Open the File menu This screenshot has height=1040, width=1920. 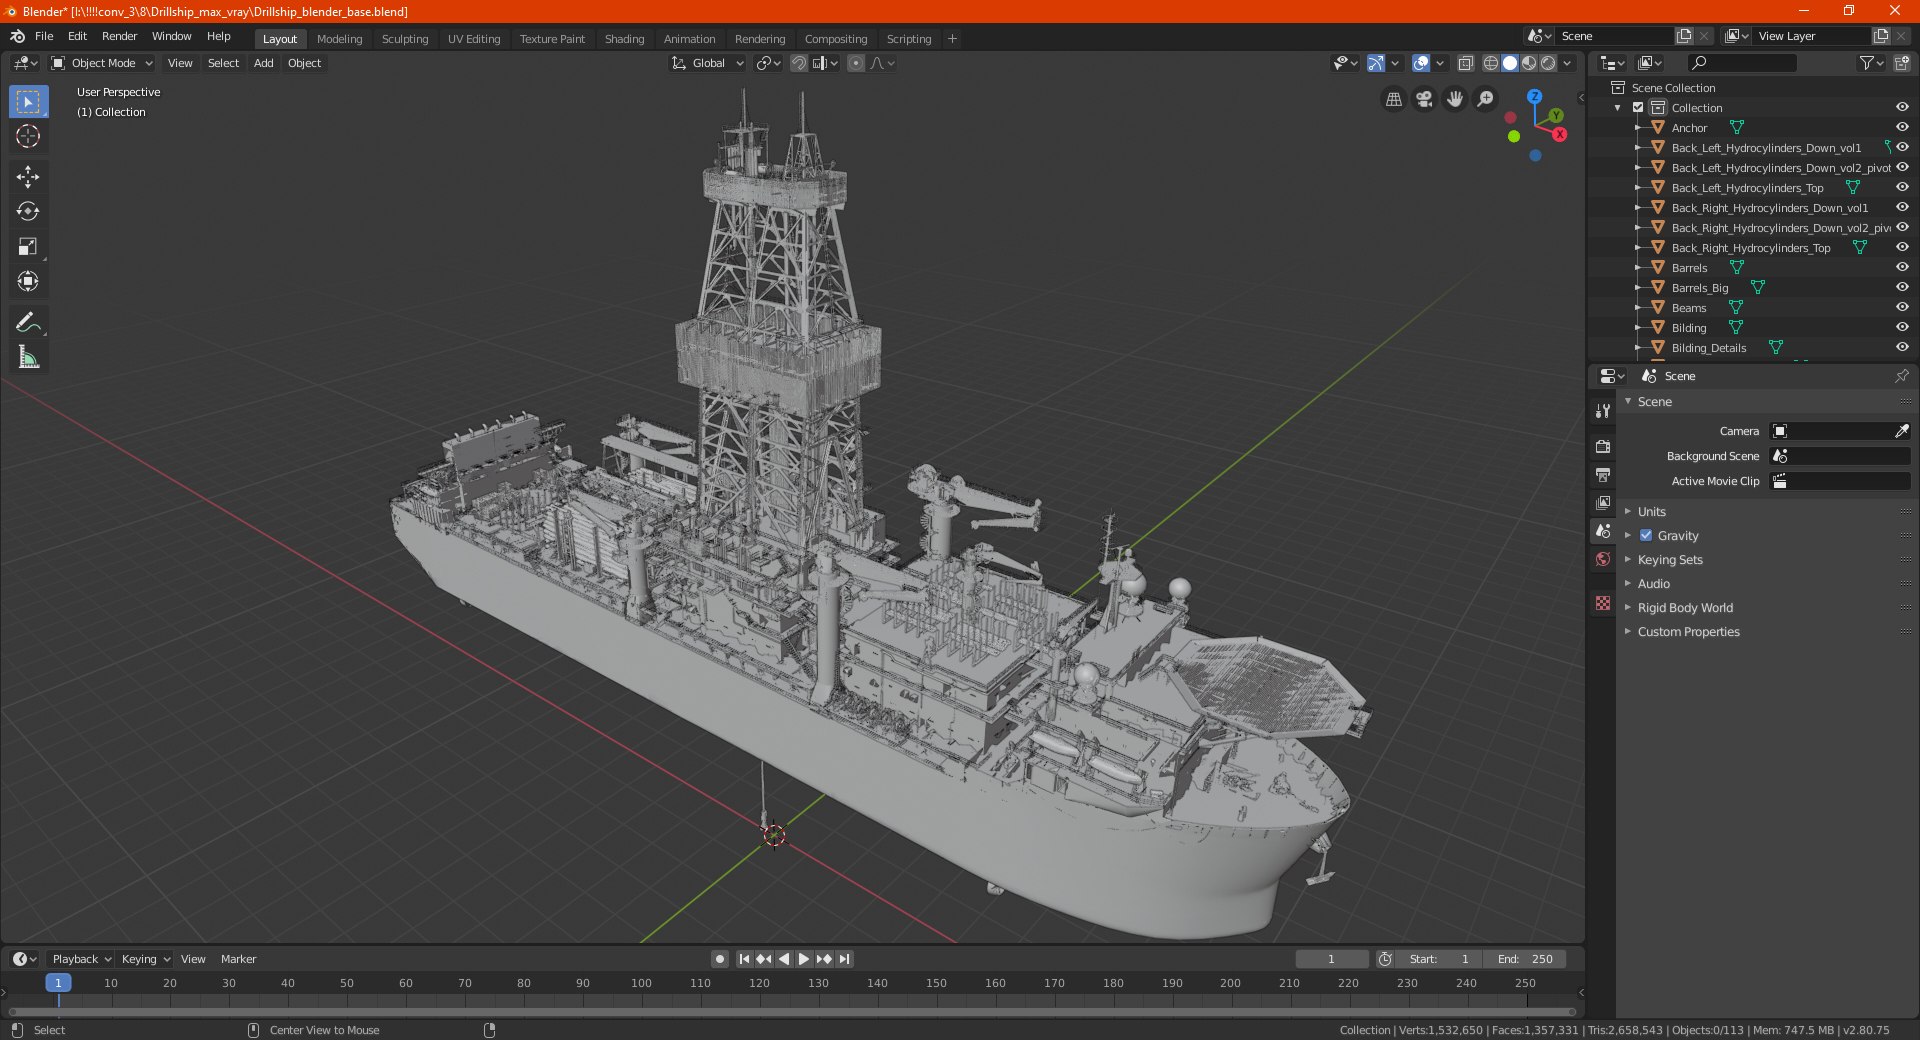click(44, 36)
